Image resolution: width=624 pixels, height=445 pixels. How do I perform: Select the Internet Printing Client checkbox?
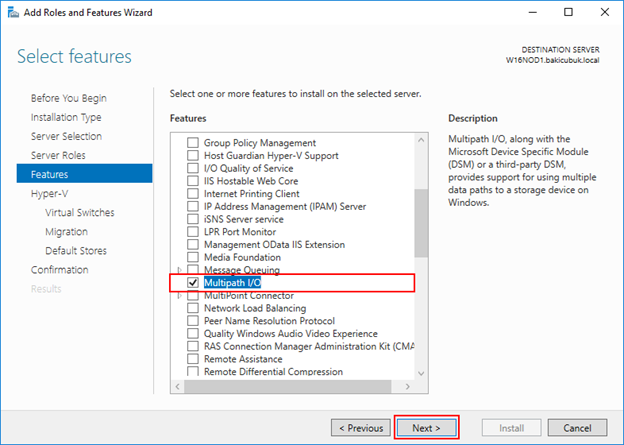pos(193,193)
